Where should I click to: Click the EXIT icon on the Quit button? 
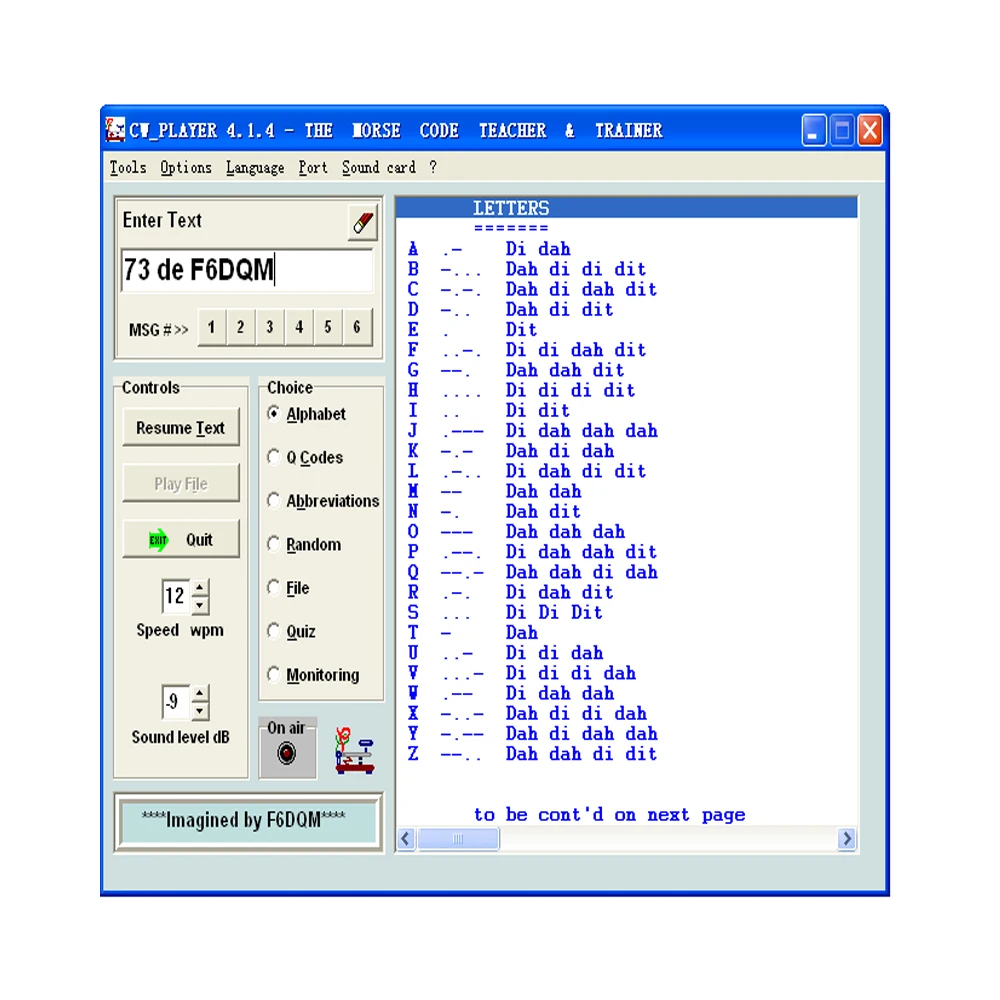point(158,539)
